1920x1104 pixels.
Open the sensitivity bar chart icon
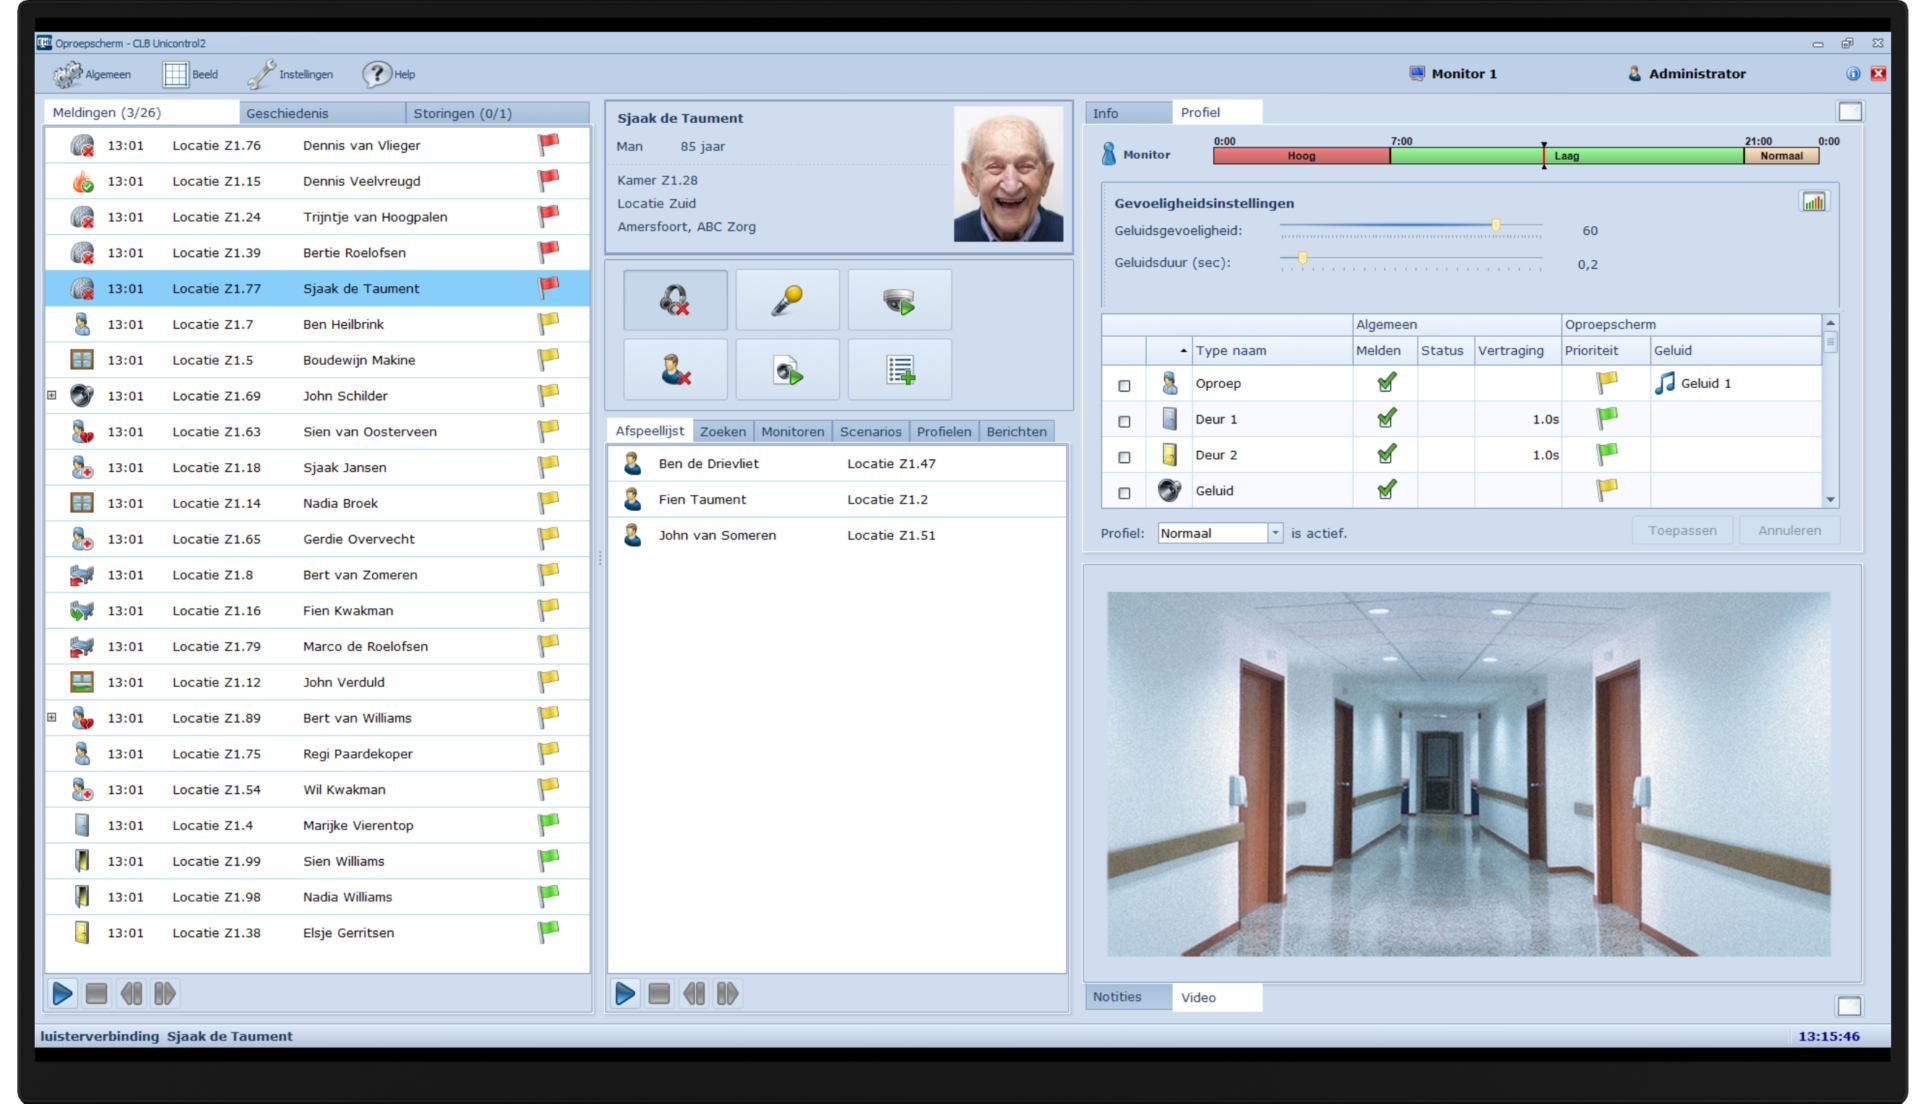[x=1813, y=202]
